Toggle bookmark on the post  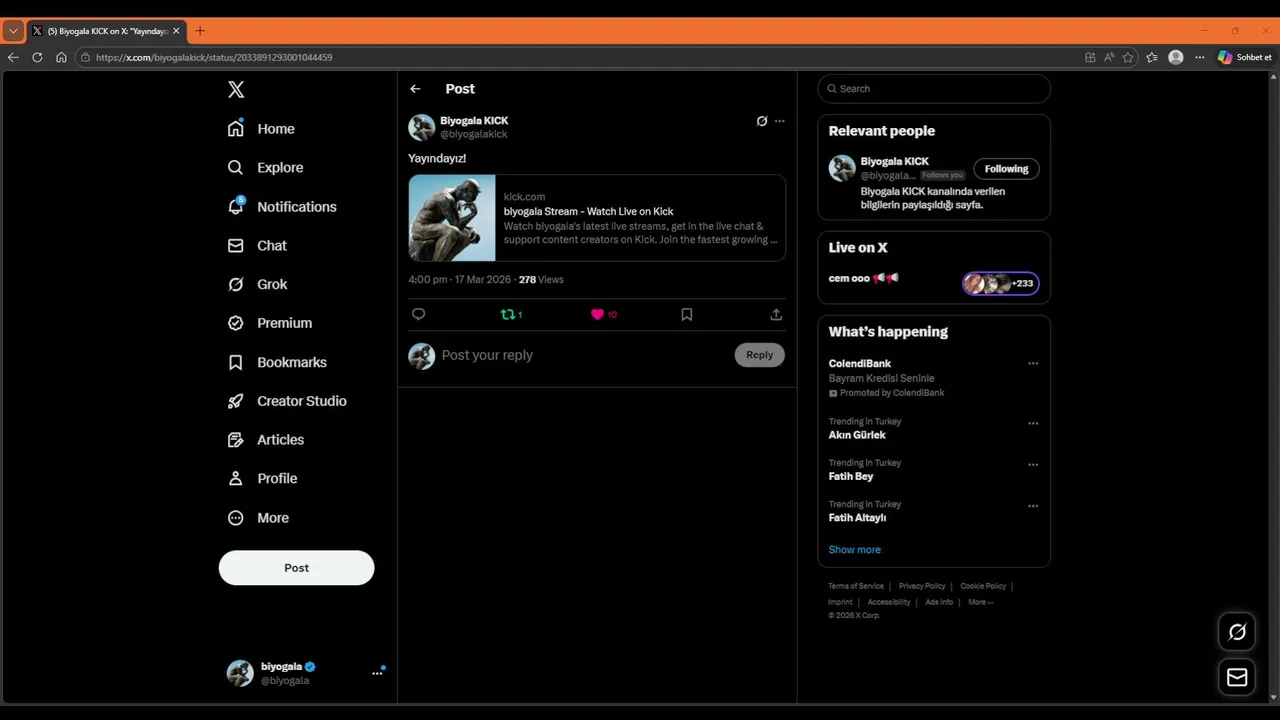[x=687, y=314]
